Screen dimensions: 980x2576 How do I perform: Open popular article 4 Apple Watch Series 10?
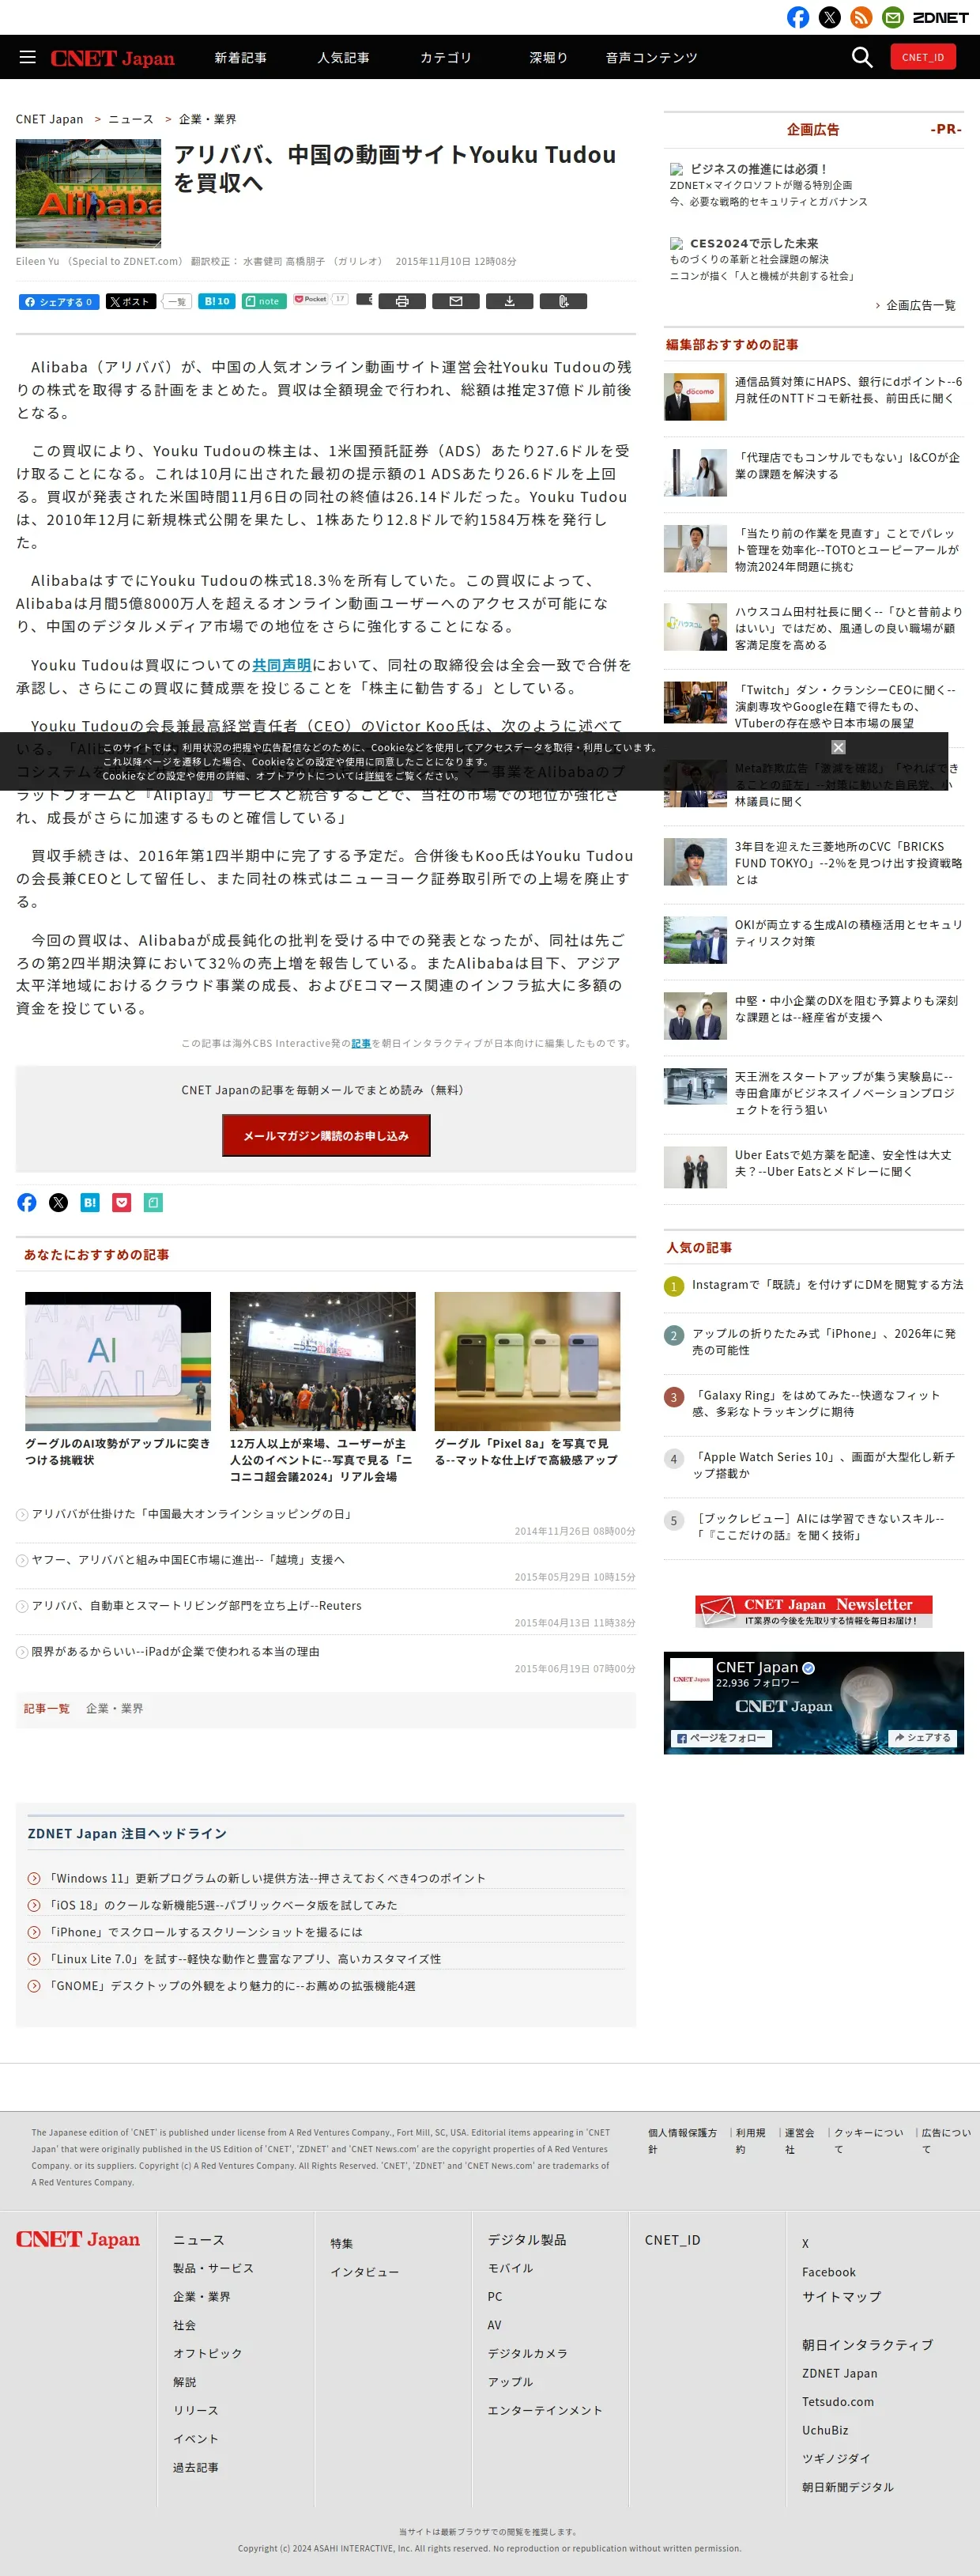(x=824, y=1465)
